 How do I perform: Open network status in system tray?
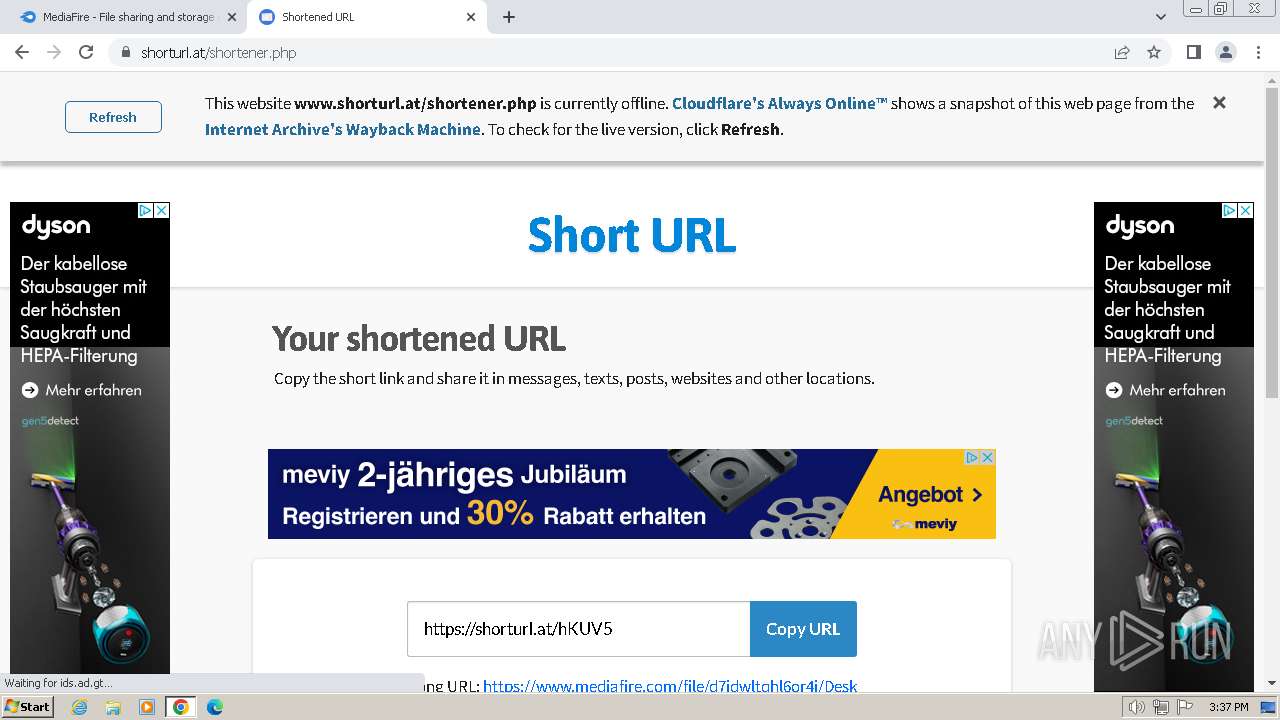(1160, 707)
